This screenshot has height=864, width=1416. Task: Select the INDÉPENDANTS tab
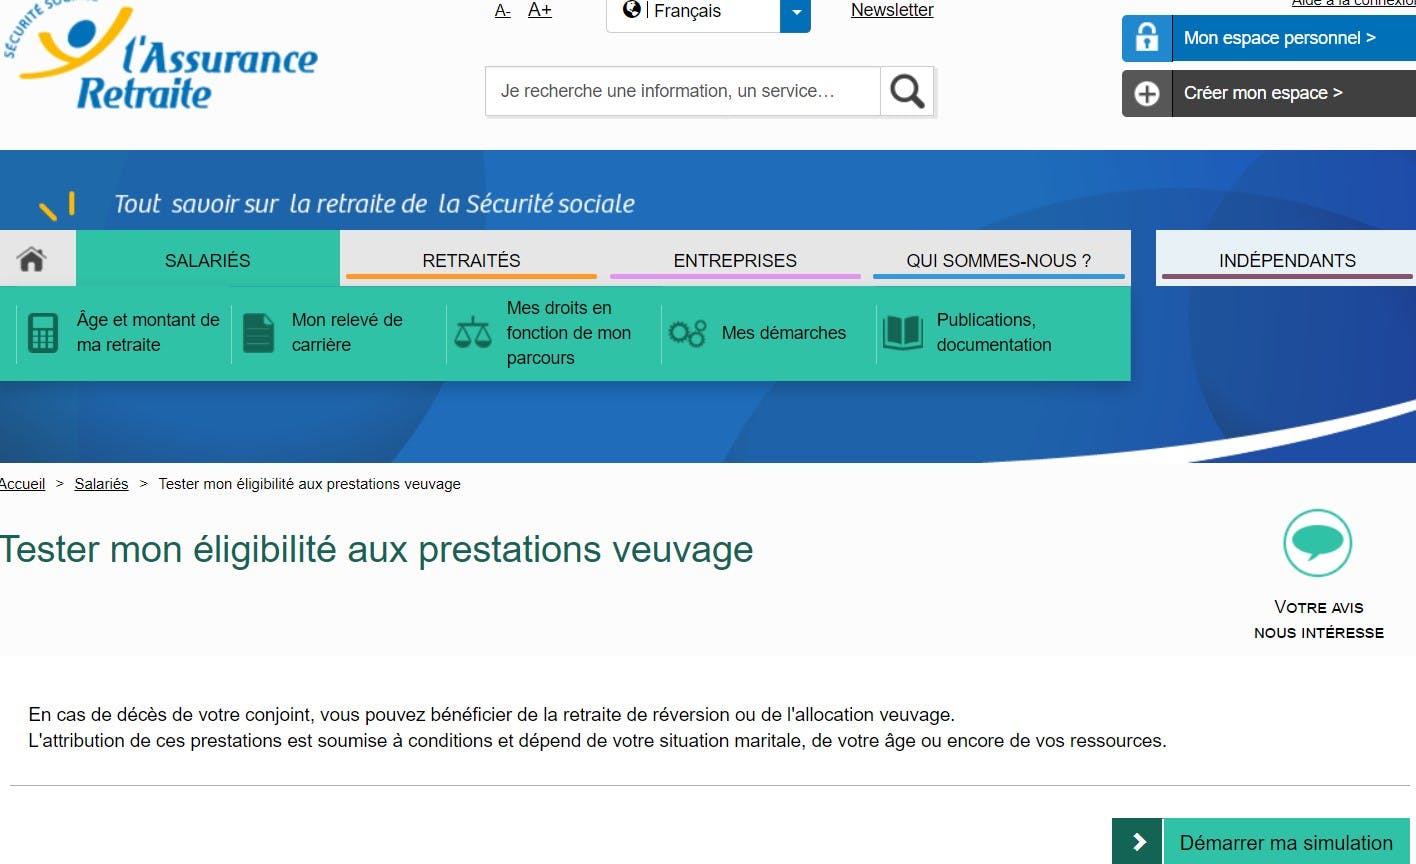pyautogui.click(x=1287, y=259)
